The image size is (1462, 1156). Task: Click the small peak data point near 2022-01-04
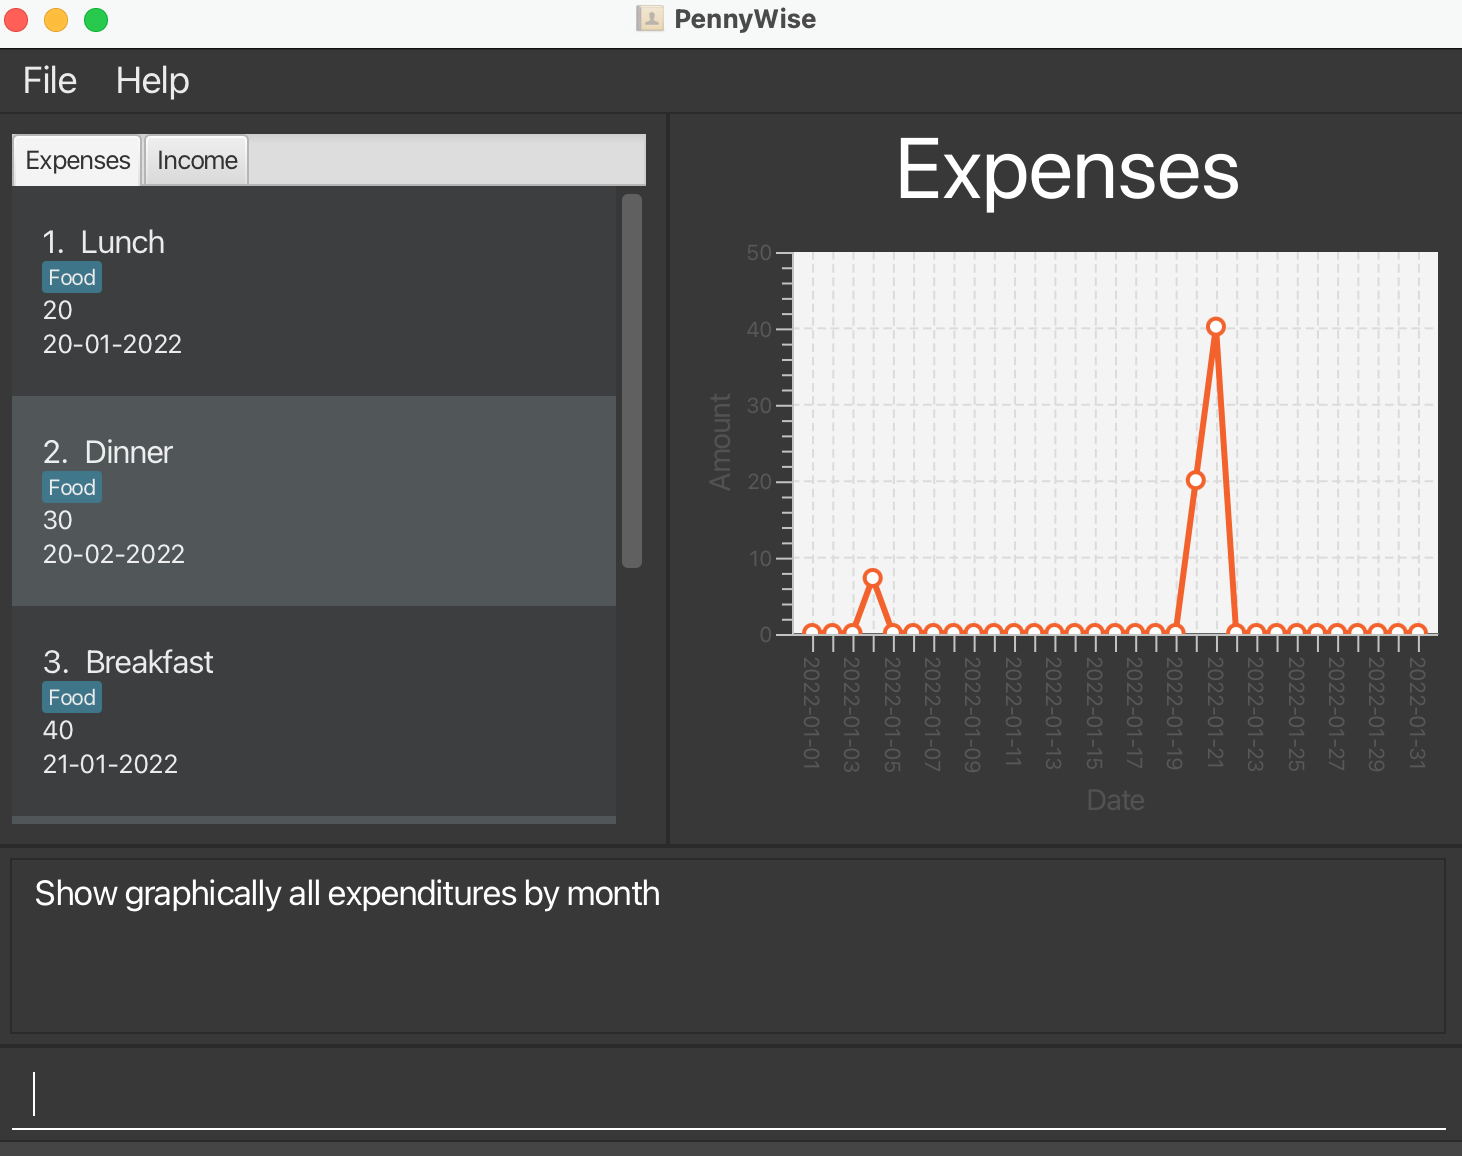872,578
